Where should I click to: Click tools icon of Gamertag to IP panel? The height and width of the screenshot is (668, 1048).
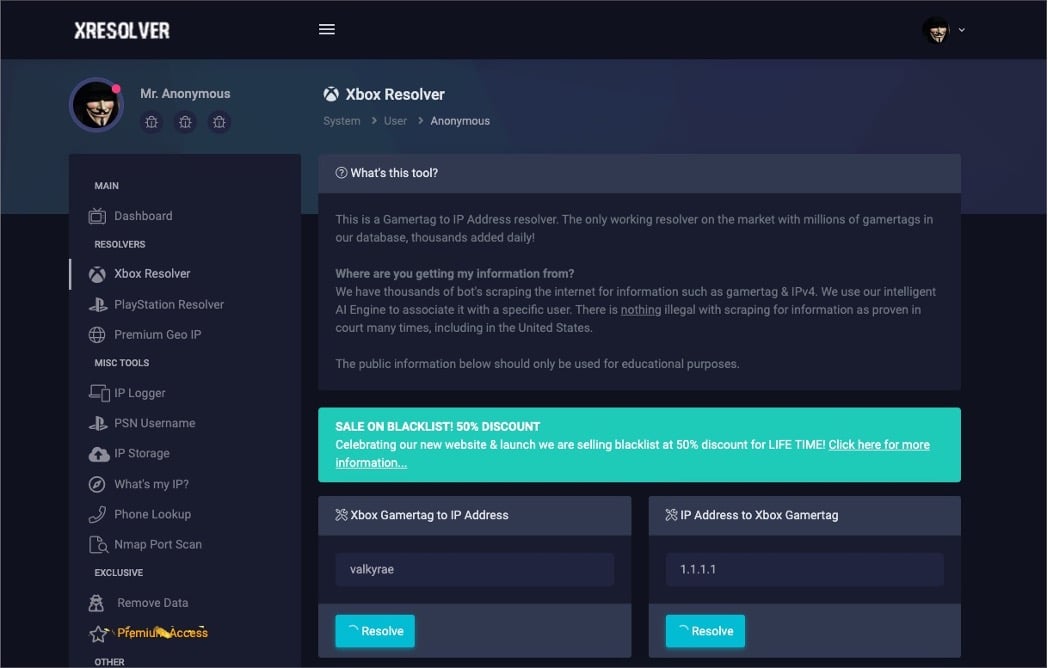[x=342, y=515]
